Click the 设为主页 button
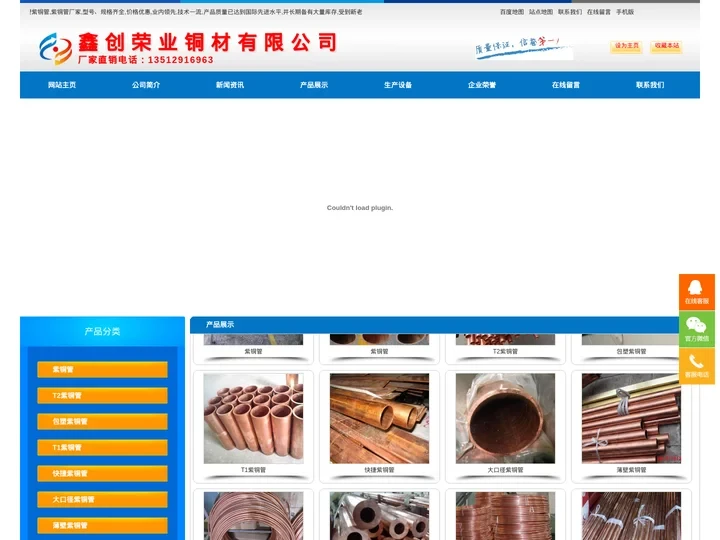The width and height of the screenshot is (720, 540). (x=626, y=46)
